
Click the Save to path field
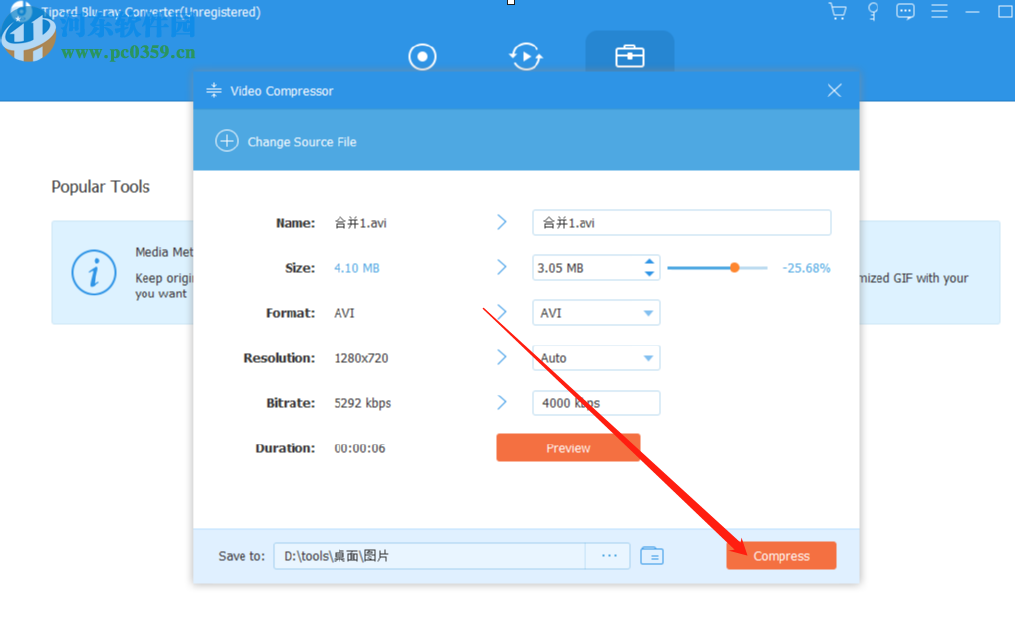429,556
